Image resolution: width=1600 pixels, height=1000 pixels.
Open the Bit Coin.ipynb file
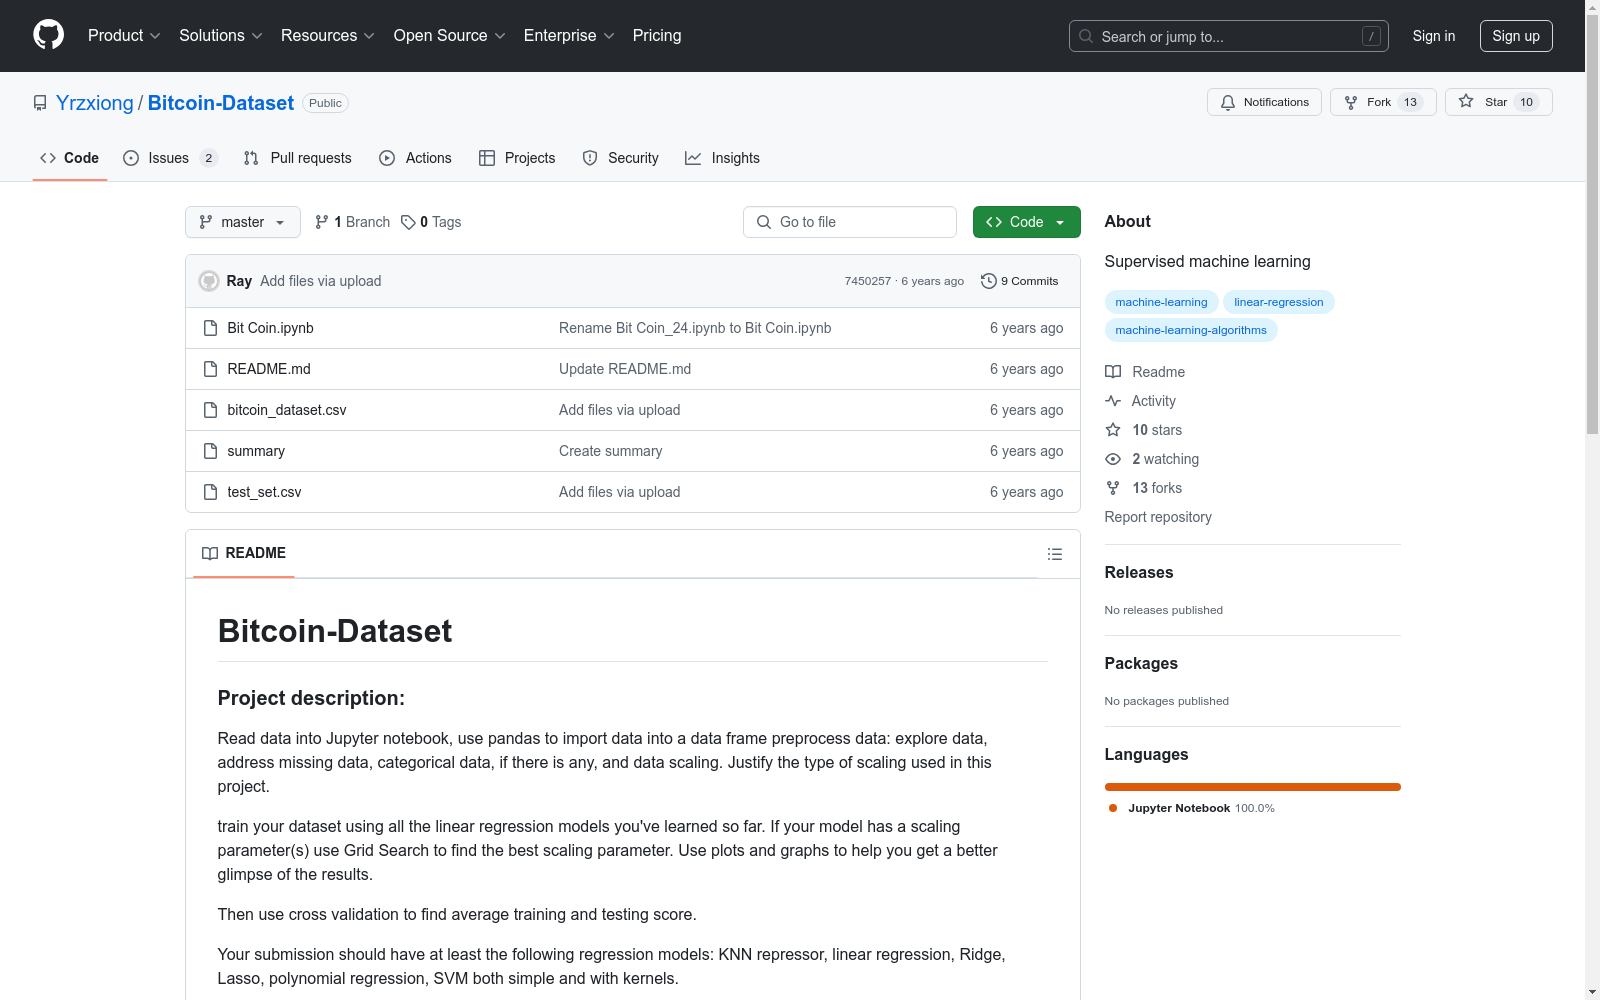(270, 328)
